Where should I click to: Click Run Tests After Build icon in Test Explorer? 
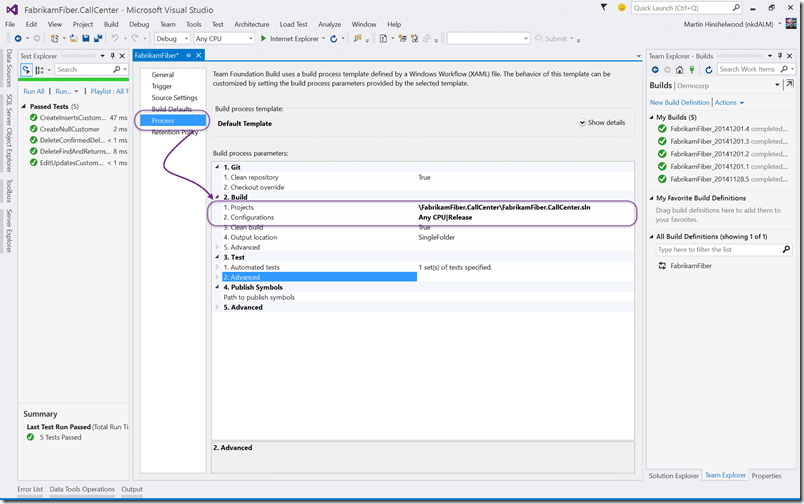(26, 70)
